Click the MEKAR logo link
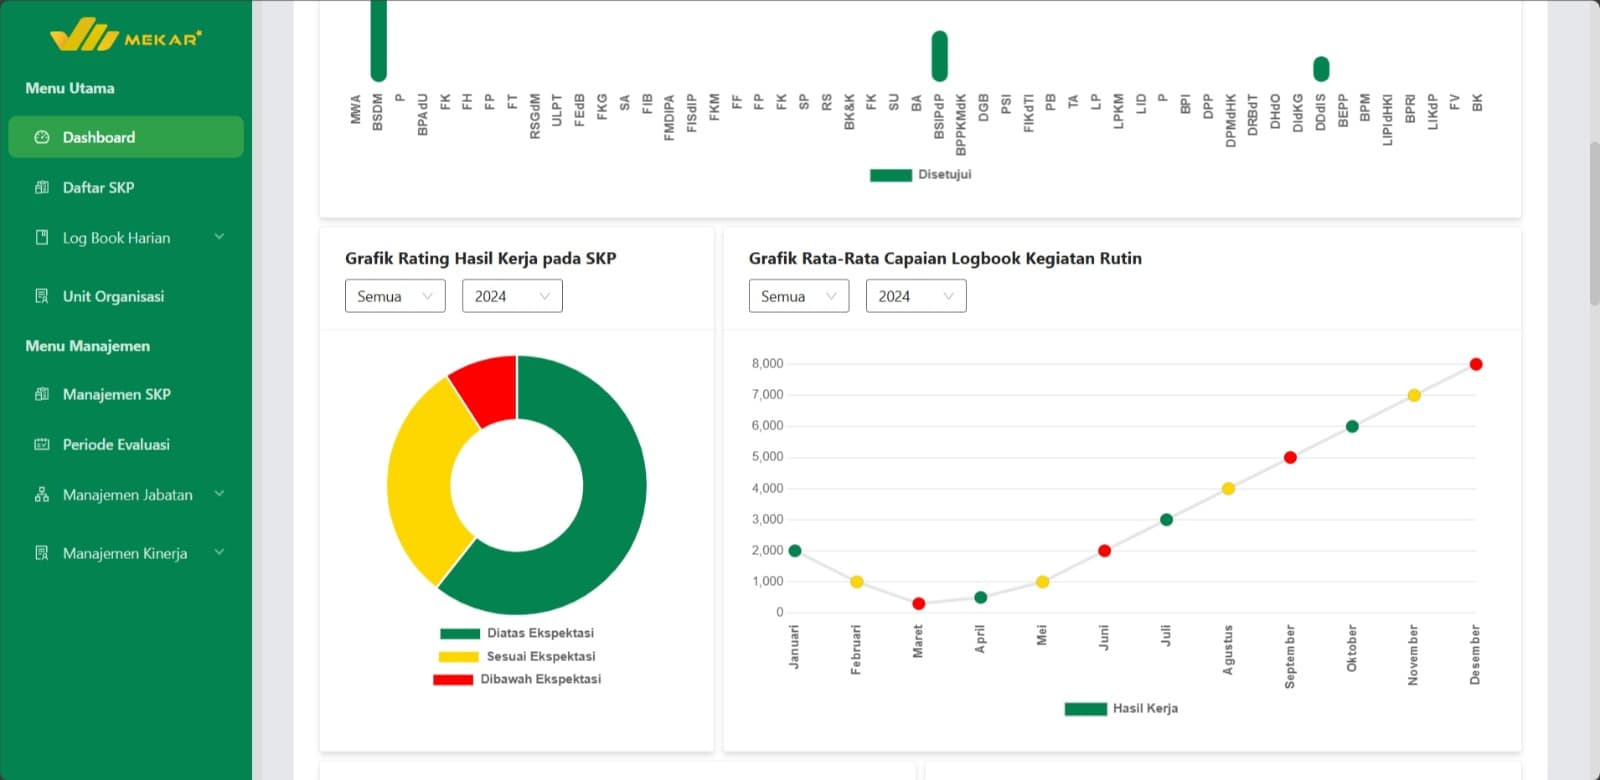1600x780 pixels. pos(126,36)
